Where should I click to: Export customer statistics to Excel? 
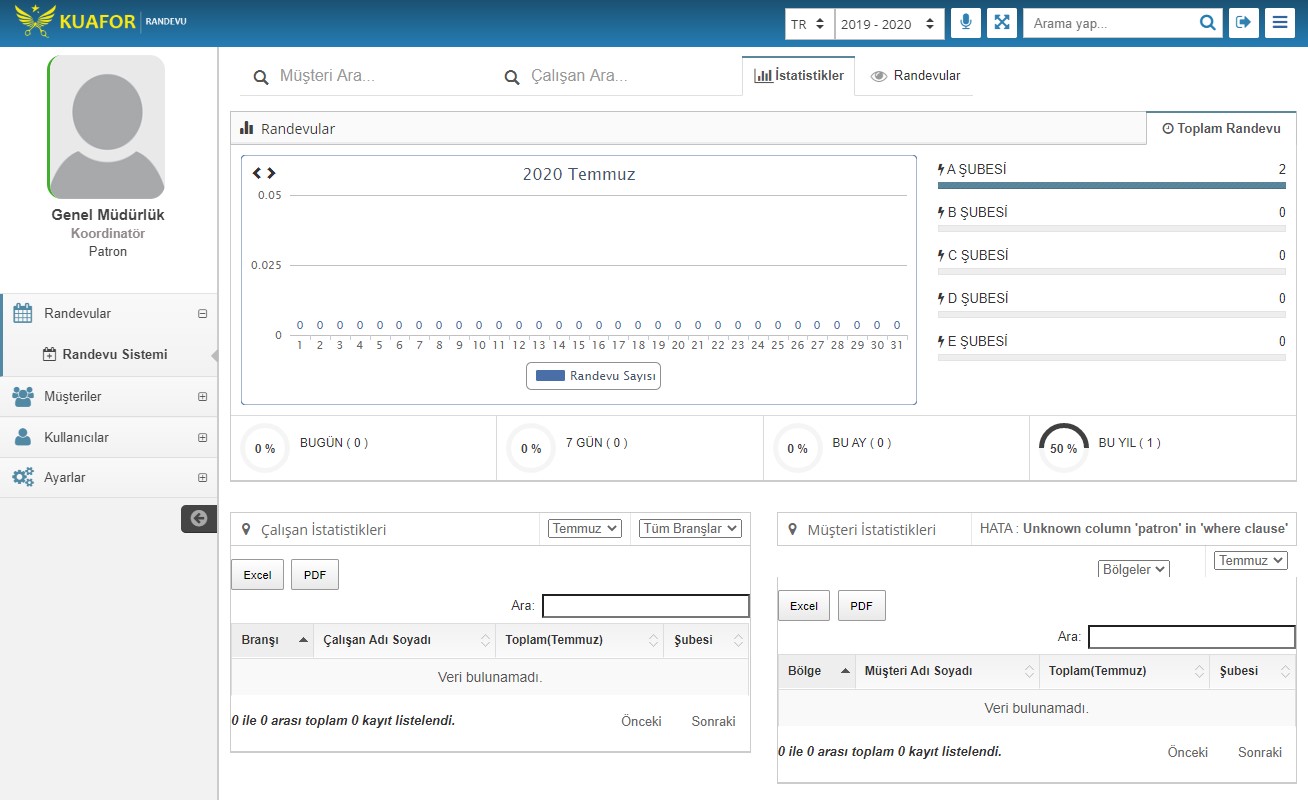[x=804, y=606]
